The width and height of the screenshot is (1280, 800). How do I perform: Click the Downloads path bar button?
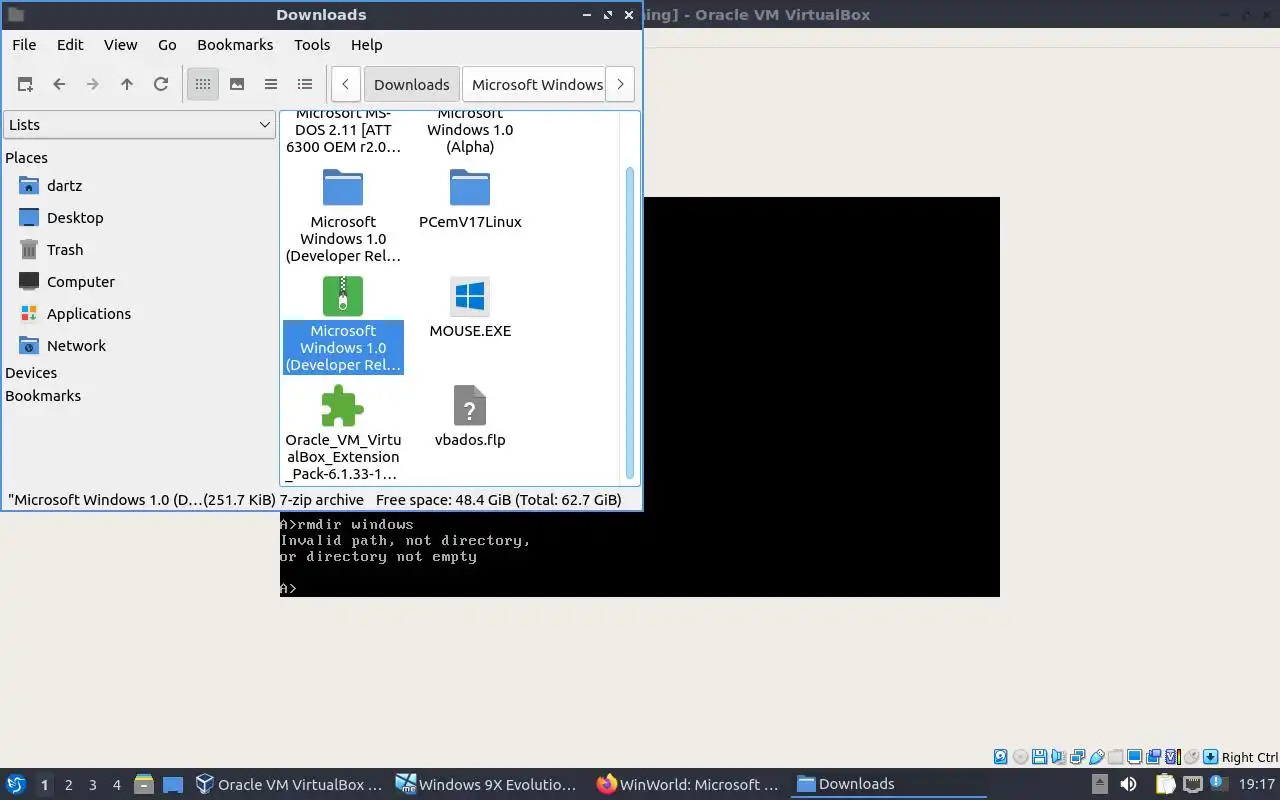coord(411,84)
